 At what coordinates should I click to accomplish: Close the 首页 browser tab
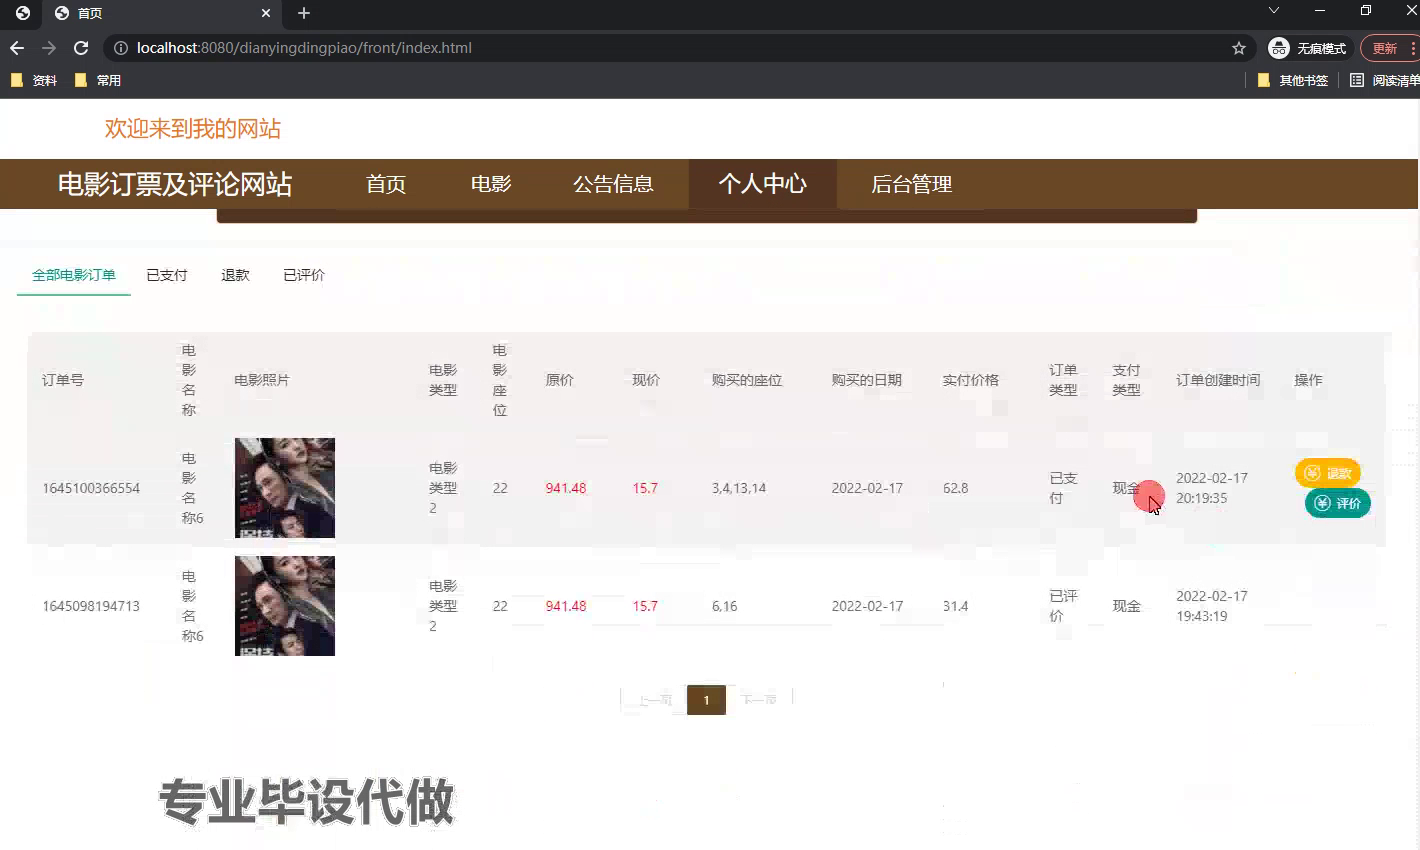click(266, 13)
